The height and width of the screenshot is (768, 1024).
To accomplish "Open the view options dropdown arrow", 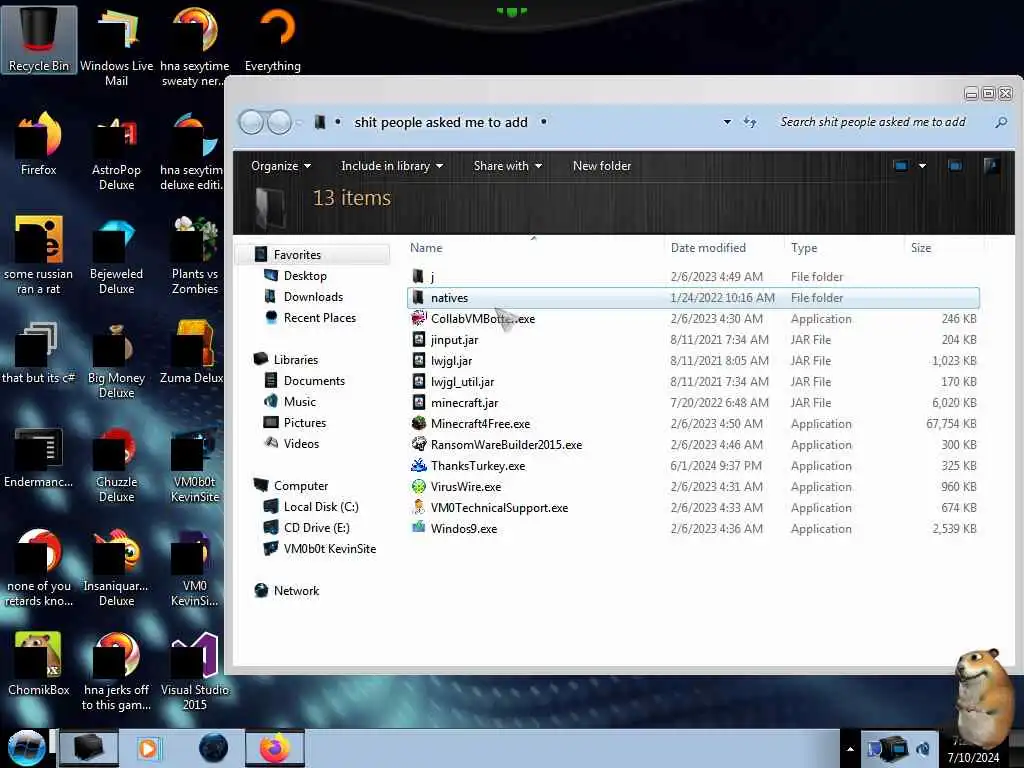I will click(x=922, y=166).
